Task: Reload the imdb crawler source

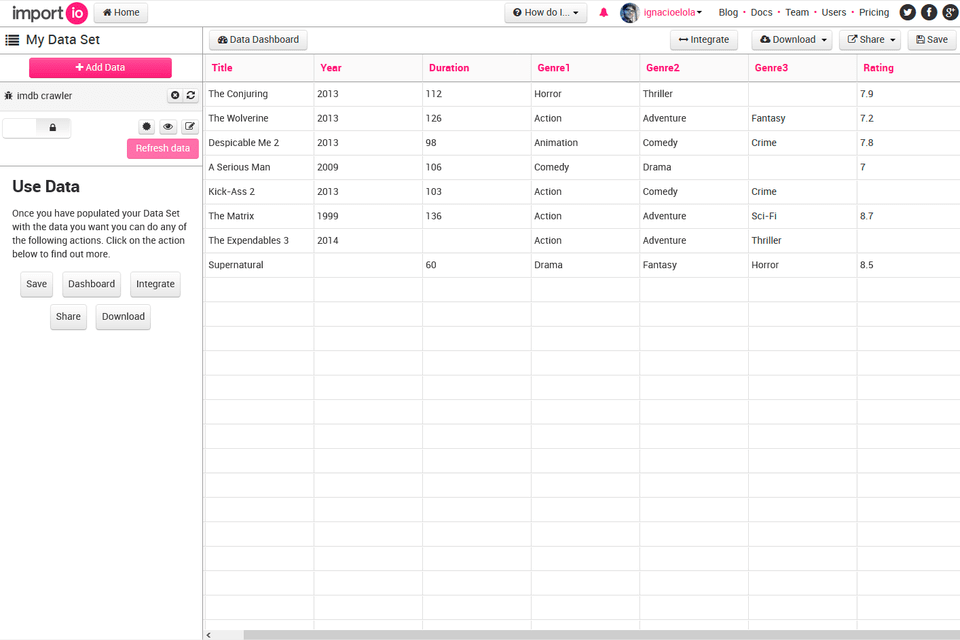Action: 191,96
